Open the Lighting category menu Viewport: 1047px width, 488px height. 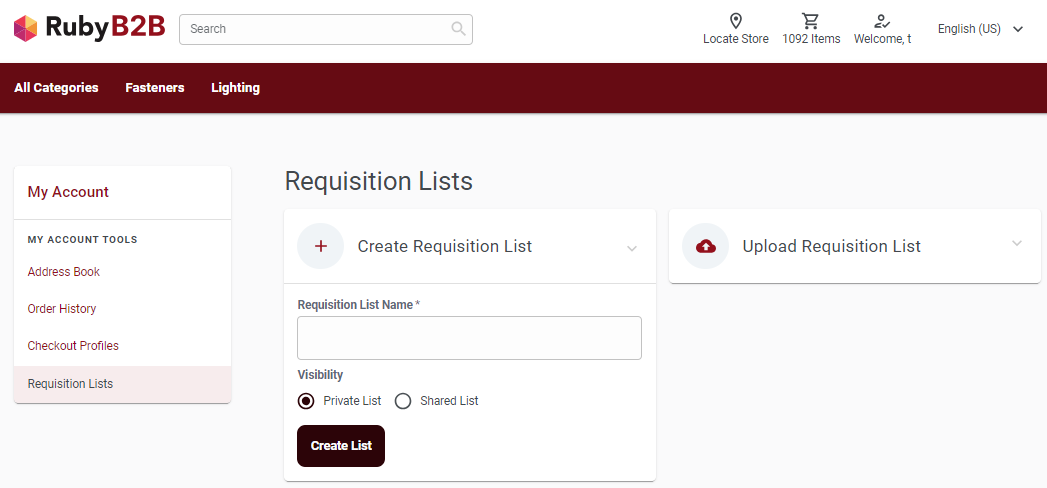pyautogui.click(x=235, y=88)
